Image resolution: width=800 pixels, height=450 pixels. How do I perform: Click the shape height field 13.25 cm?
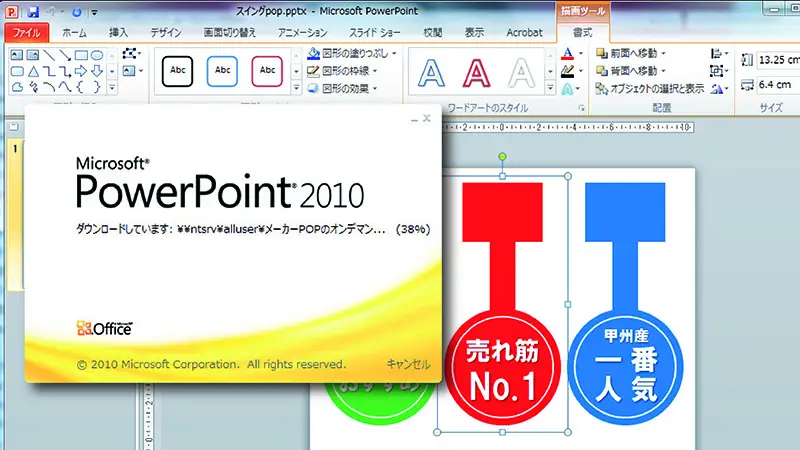(x=778, y=60)
